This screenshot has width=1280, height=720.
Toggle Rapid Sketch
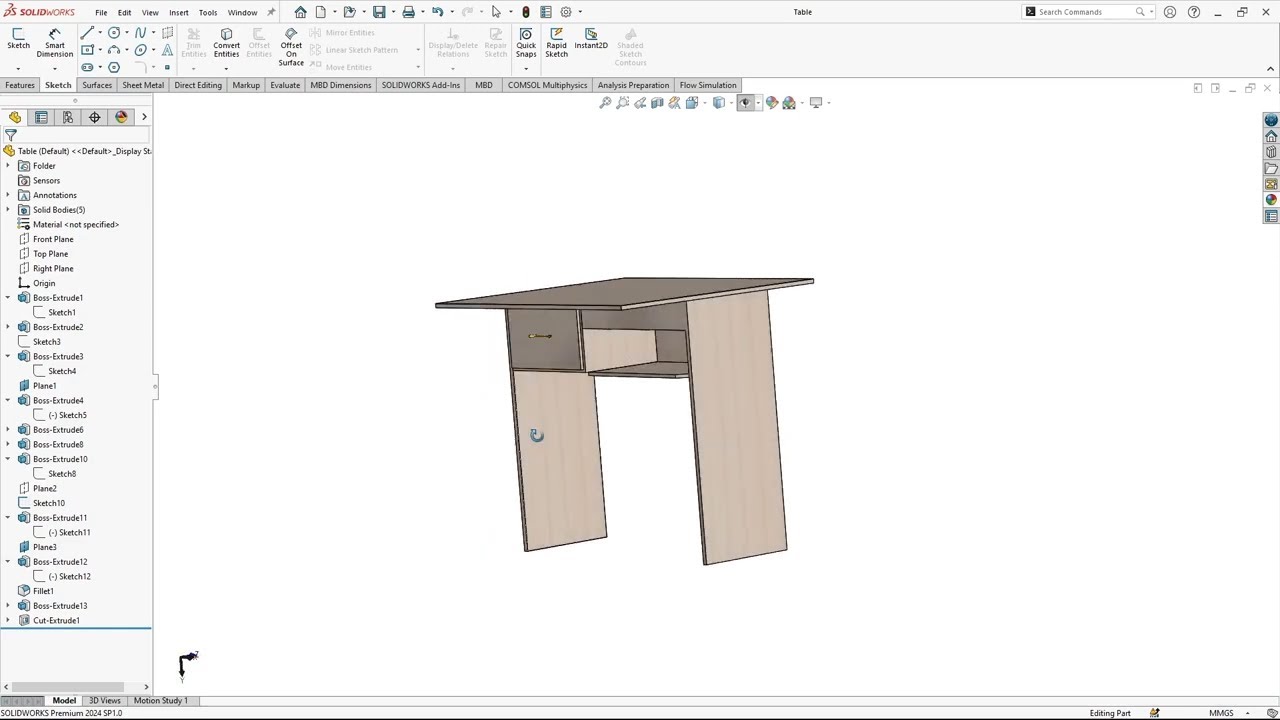[557, 43]
